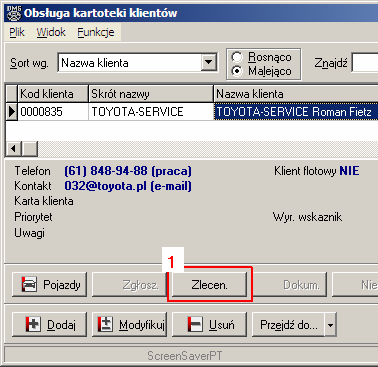Open the Plik menu
Viewport: 378px width, 367px height.
click(x=17, y=32)
